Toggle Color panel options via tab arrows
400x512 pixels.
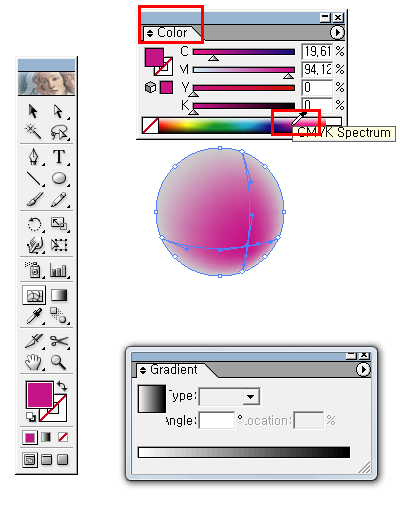(x=150, y=33)
